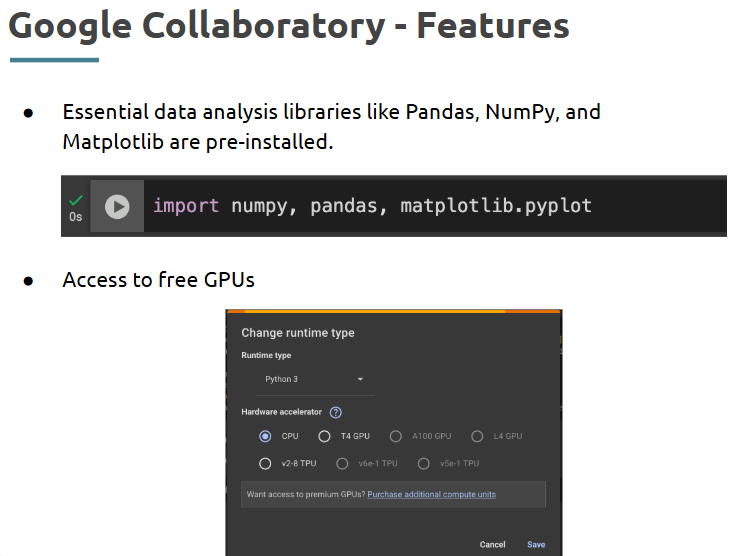
Task: Click the green execution checkmark icon
Action: [76, 201]
